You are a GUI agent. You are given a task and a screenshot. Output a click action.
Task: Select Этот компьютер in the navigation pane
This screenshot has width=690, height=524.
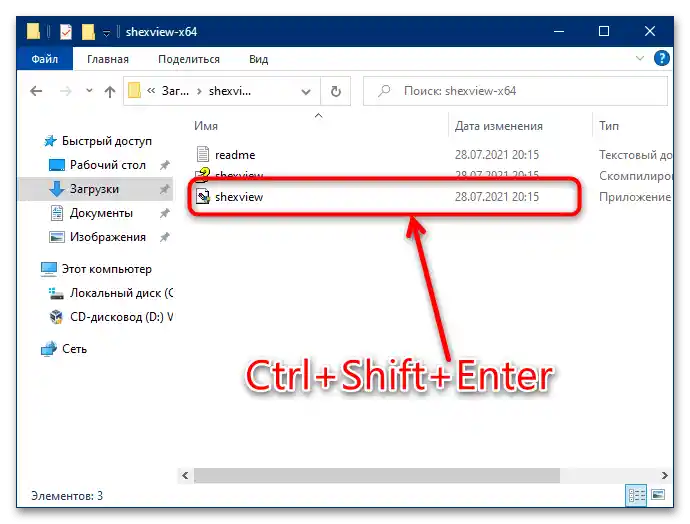(106, 269)
